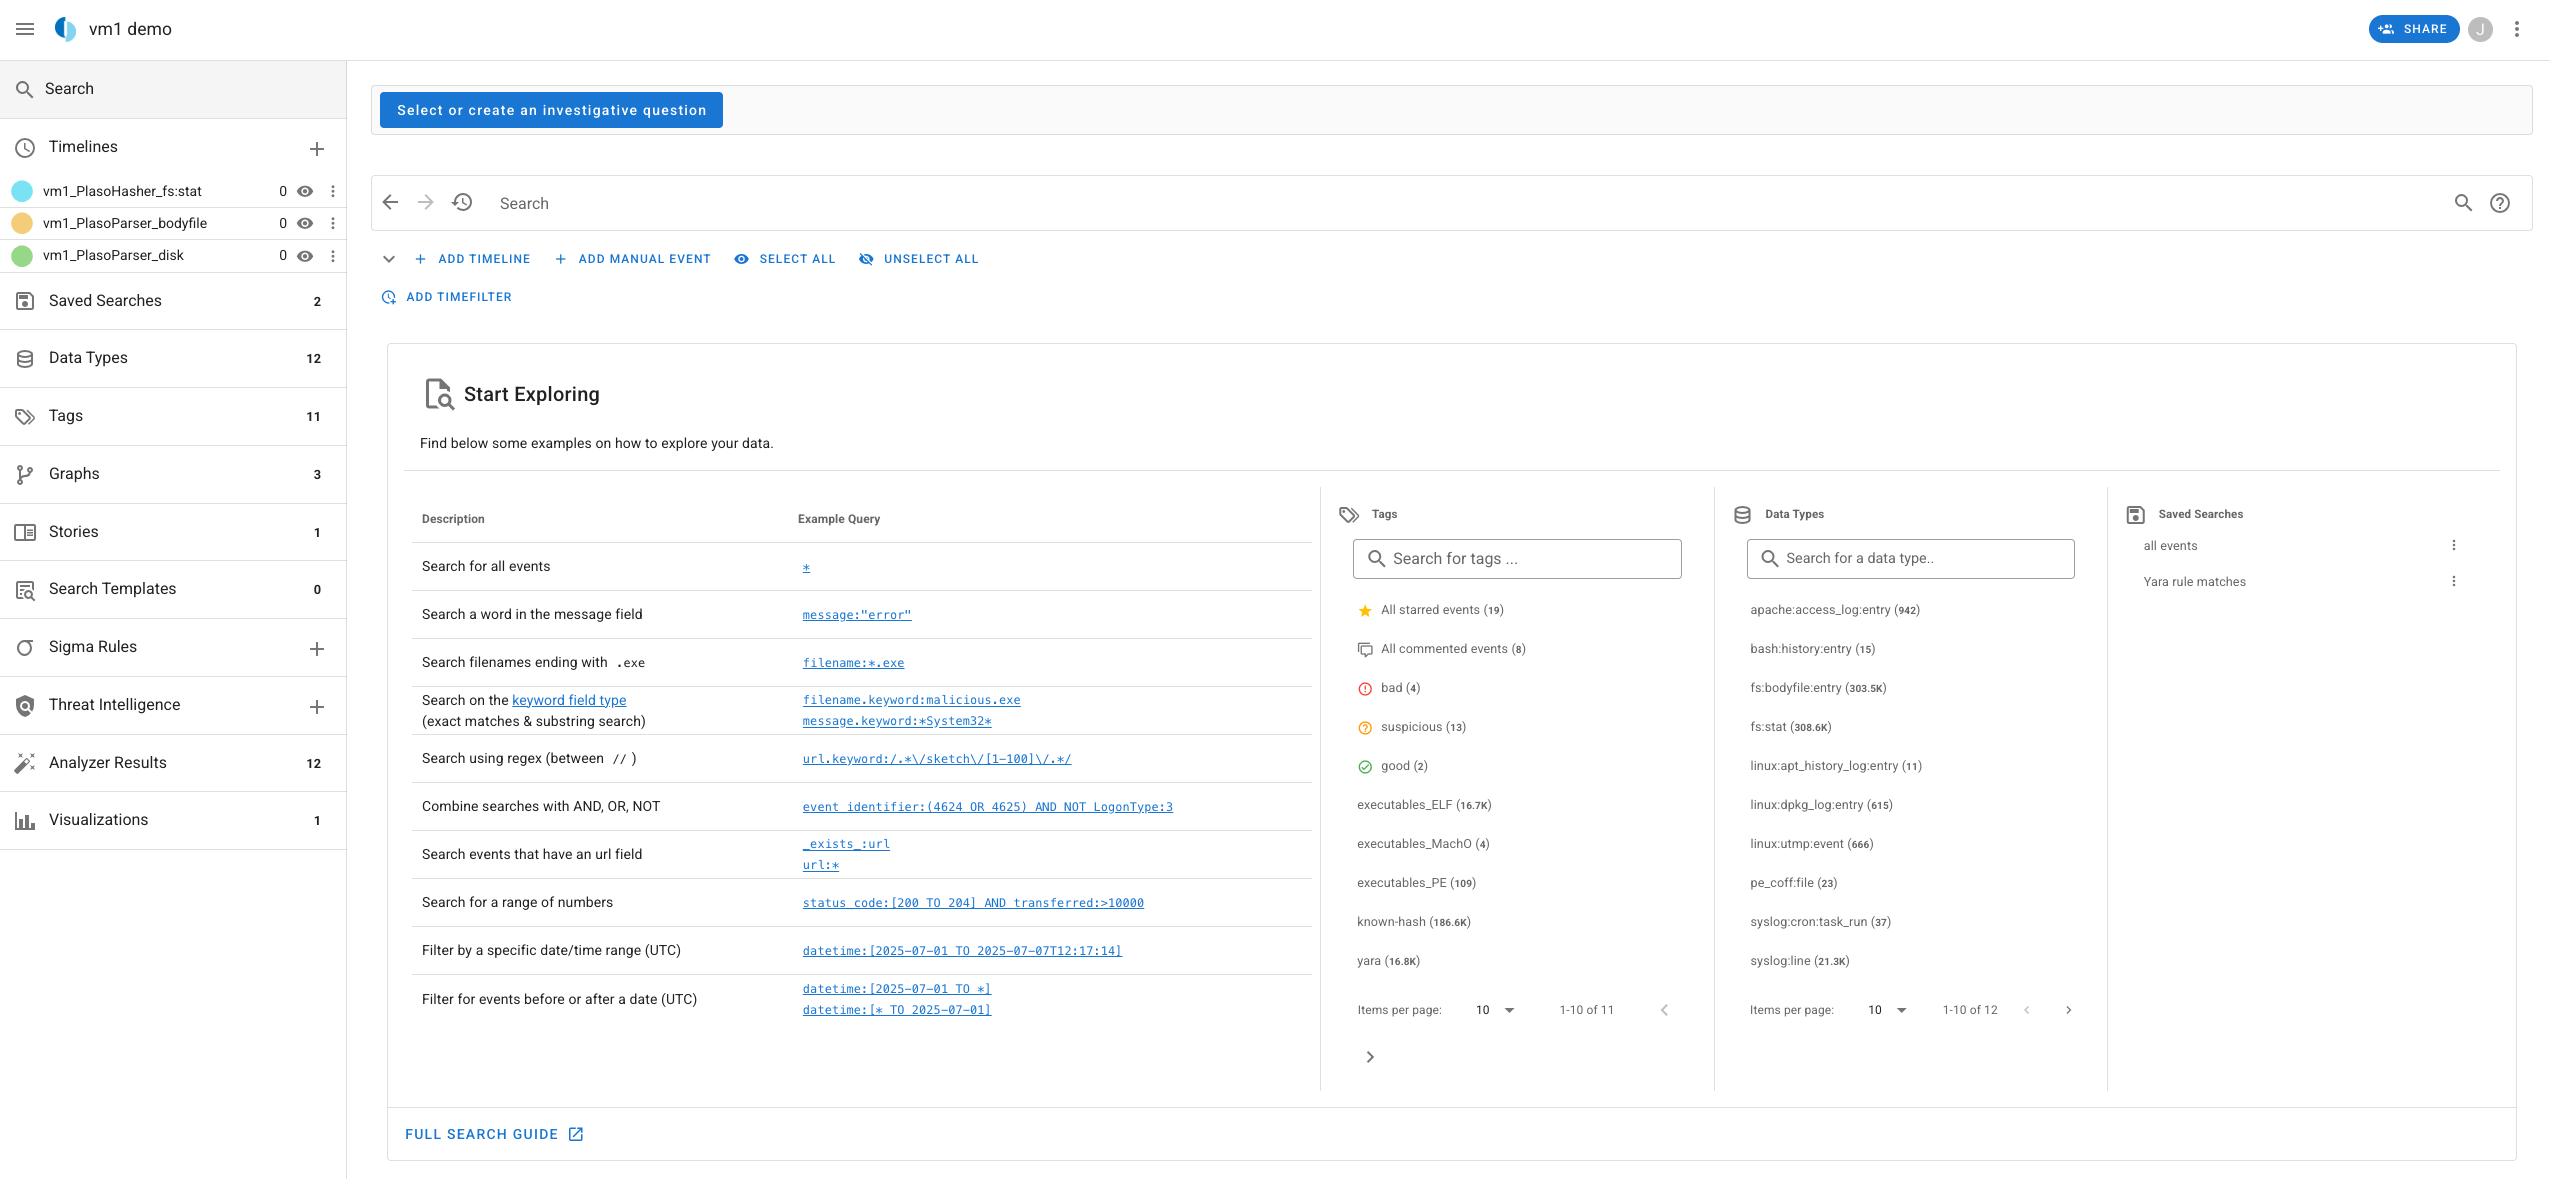The width and height of the screenshot is (2550, 1179).
Task: Open the three-dot menu for vm1_PlasoParser_bodyfile
Action: [x=333, y=223]
